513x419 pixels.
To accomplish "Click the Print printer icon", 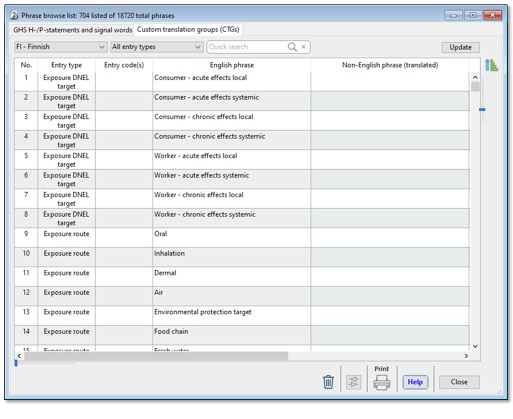I will [382, 382].
